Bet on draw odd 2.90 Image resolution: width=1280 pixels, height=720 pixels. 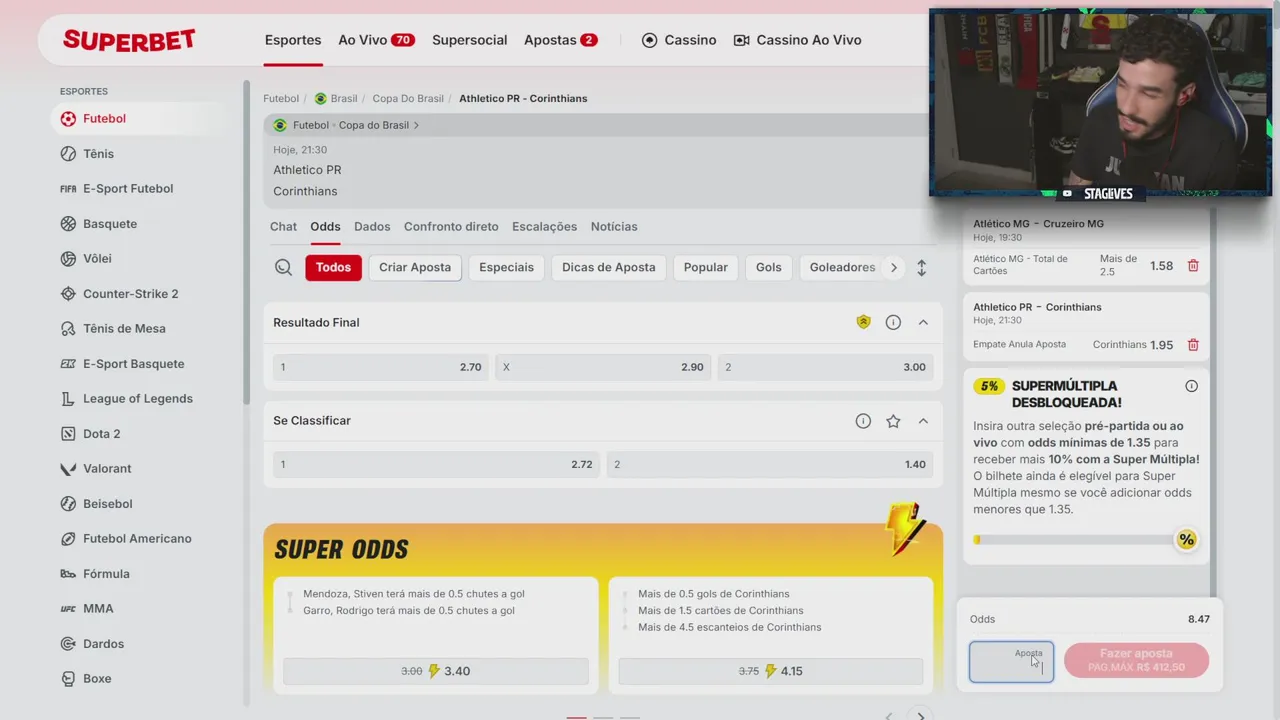(x=603, y=367)
